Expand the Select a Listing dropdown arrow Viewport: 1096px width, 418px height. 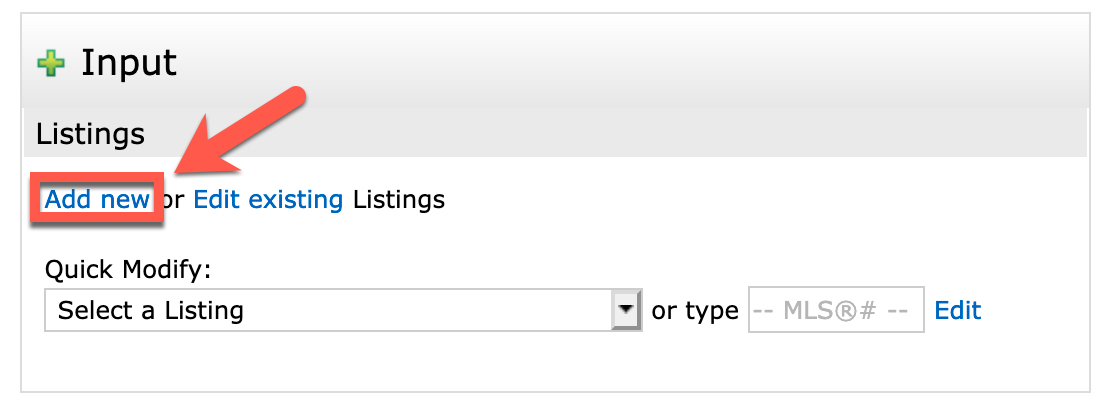[x=627, y=310]
